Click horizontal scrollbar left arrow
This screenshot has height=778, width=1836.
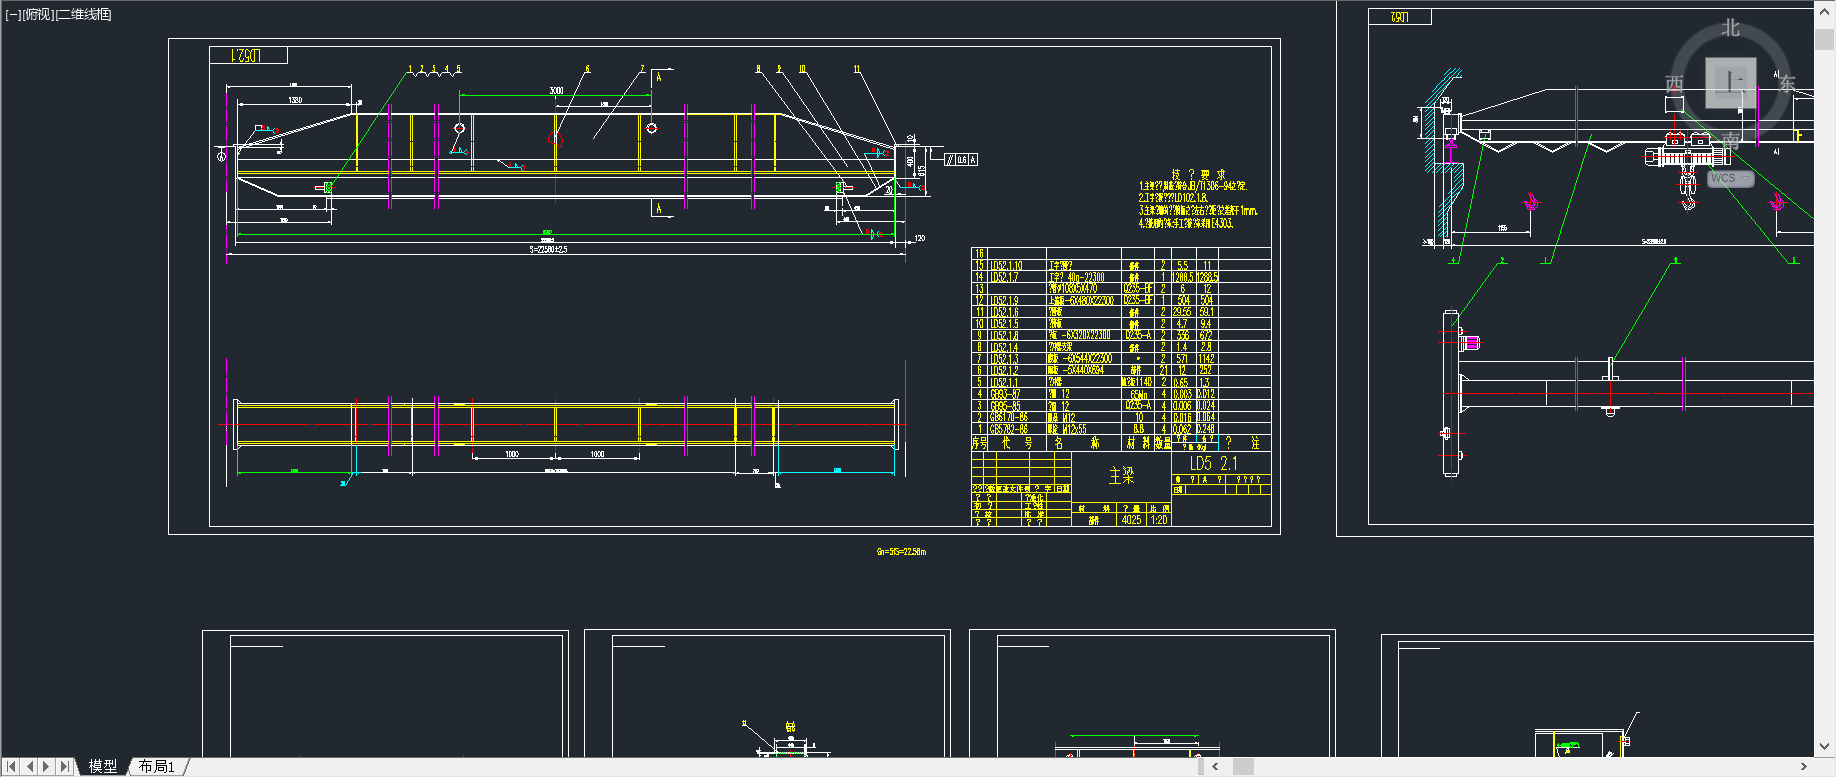(x=1216, y=767)
